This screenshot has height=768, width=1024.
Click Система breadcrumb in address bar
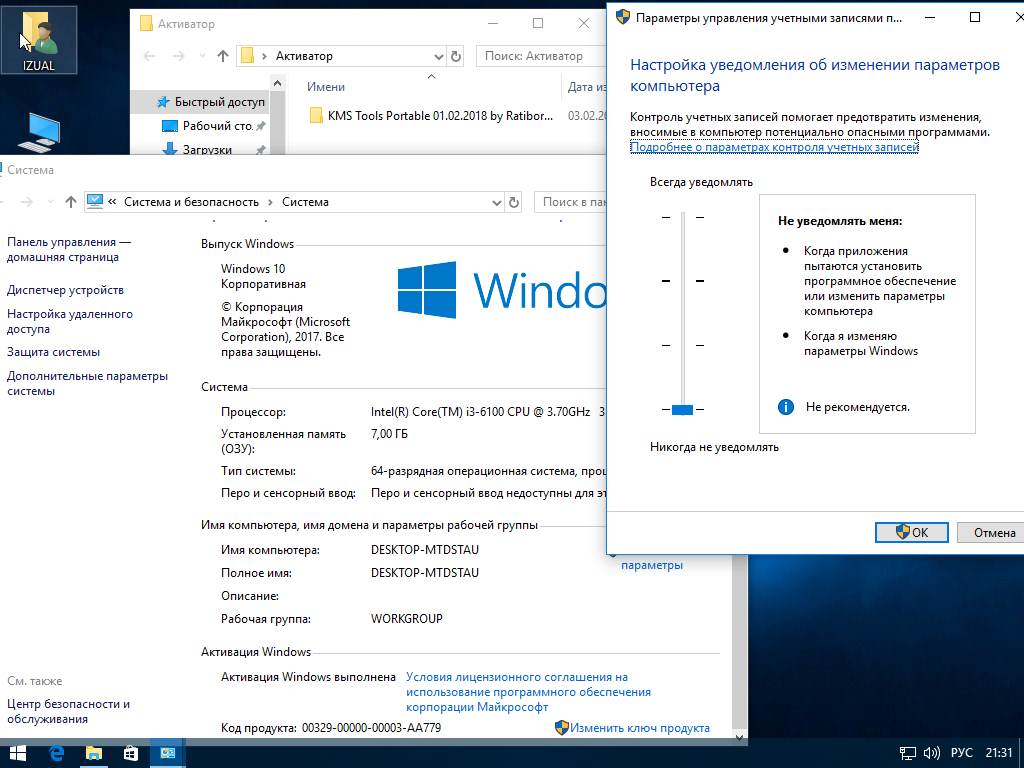coord(305,202)
